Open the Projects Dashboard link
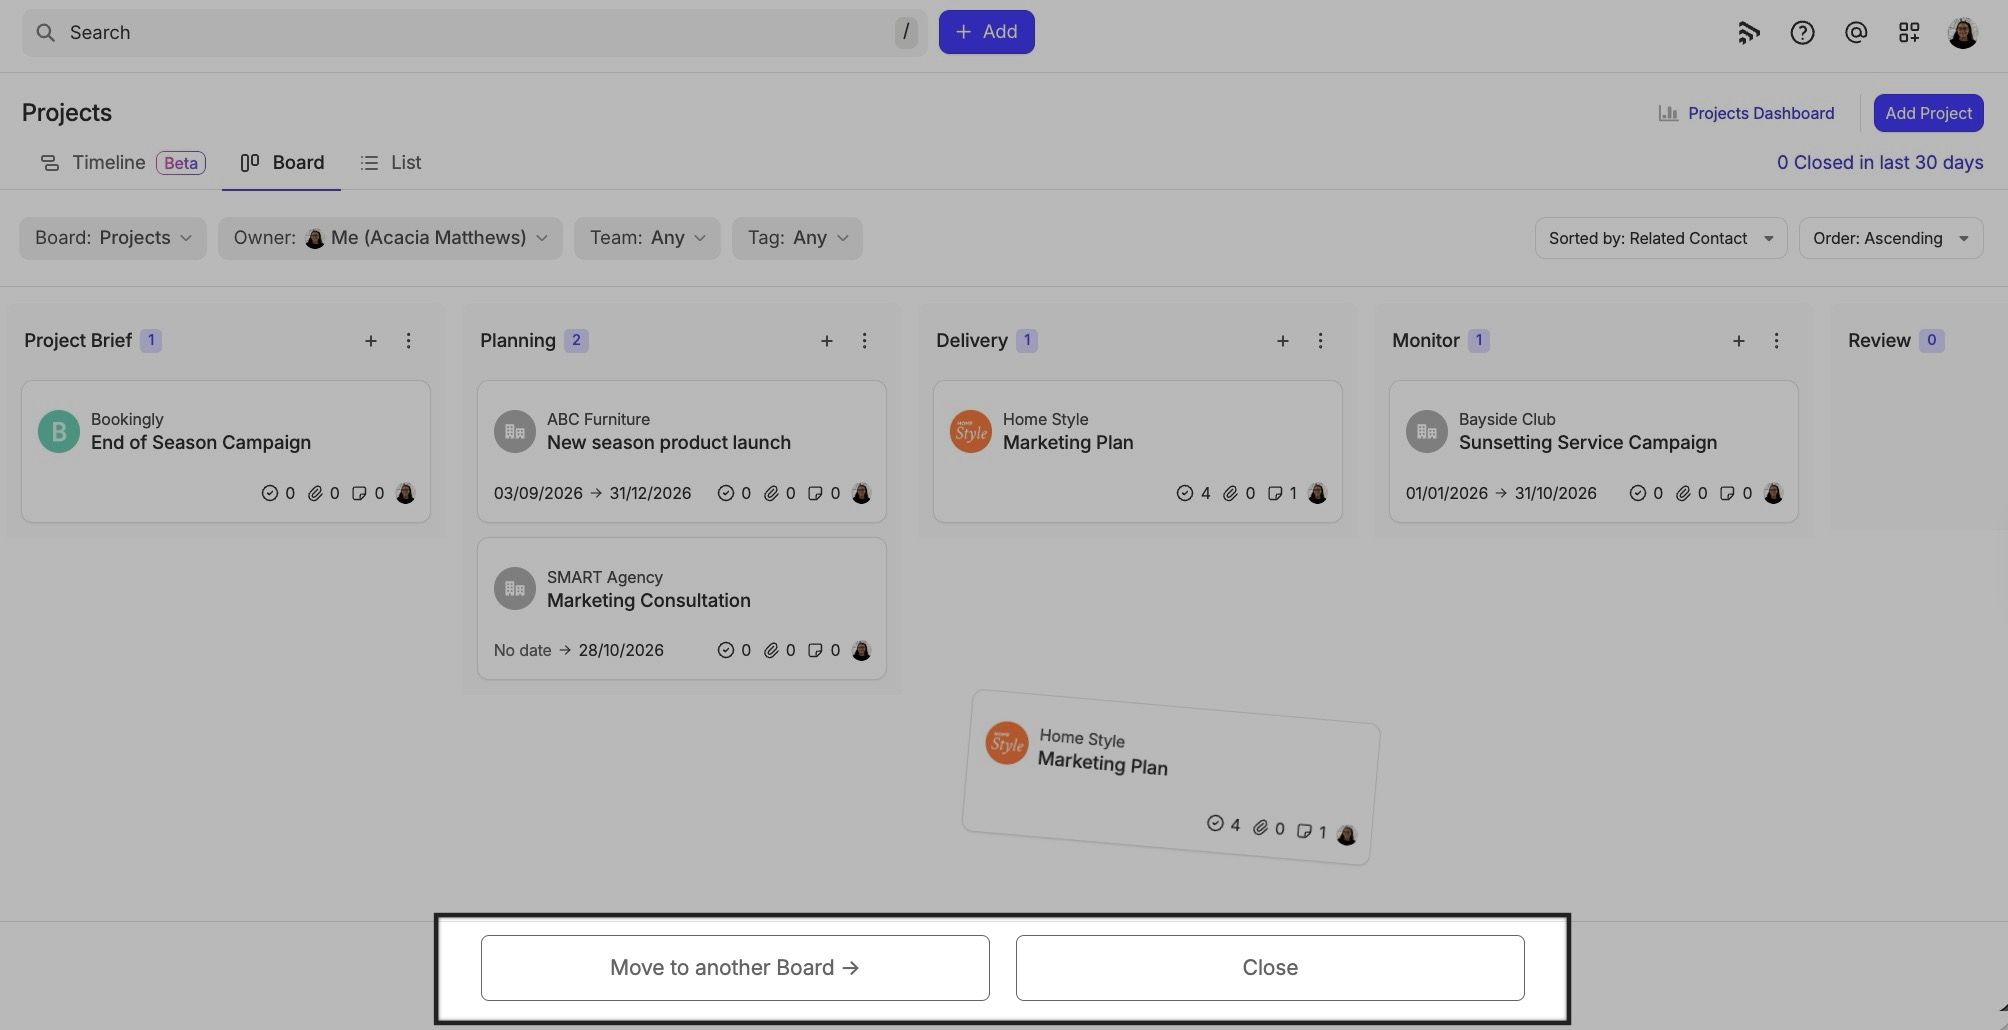 pos(1746,113)
